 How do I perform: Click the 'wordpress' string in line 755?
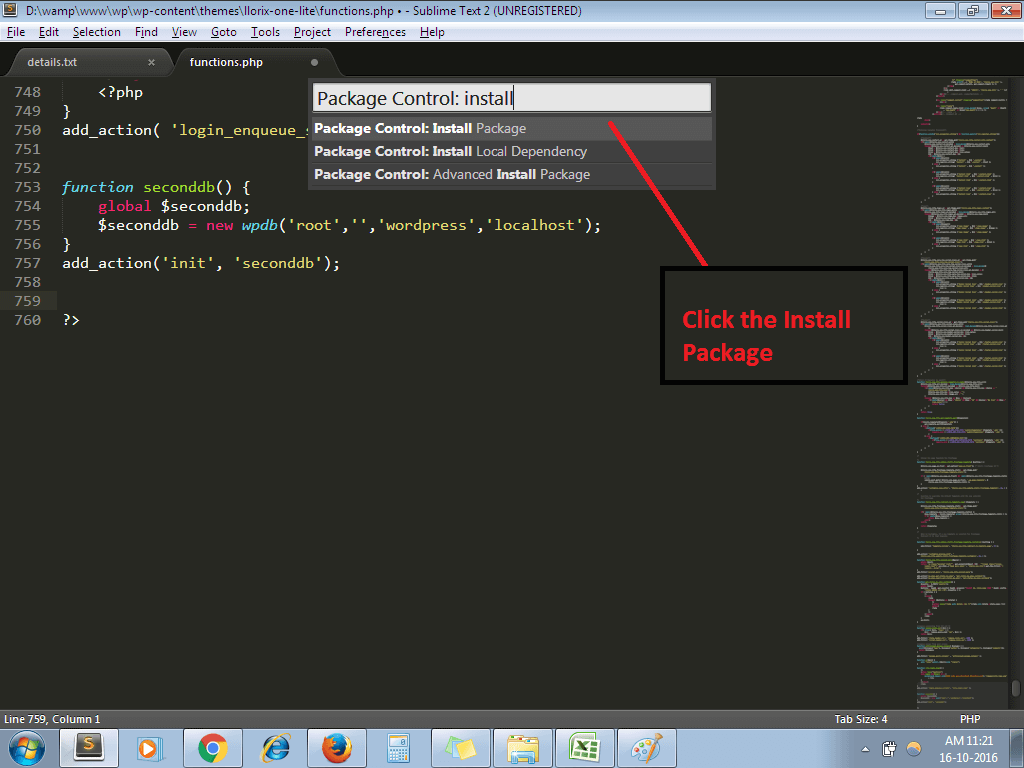426,225
